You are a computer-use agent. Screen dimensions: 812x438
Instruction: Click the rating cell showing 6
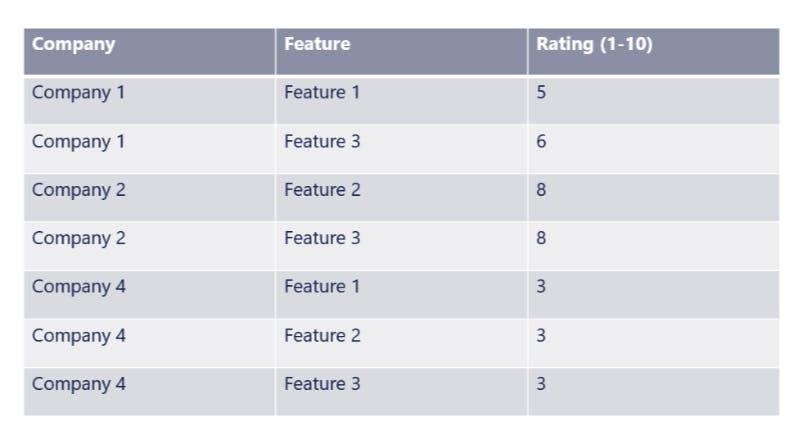coord(541,142)
